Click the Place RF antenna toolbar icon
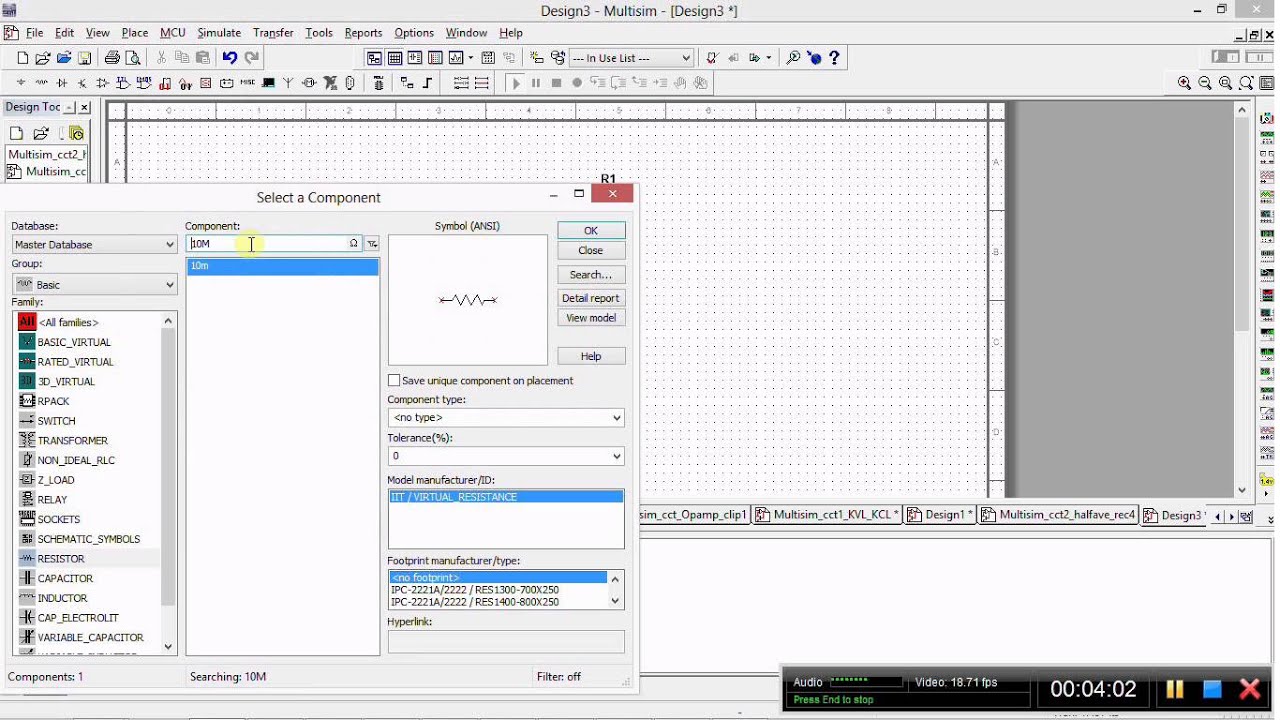The height and width of the screenshot is (720, 1280). [x=288, y=83]
